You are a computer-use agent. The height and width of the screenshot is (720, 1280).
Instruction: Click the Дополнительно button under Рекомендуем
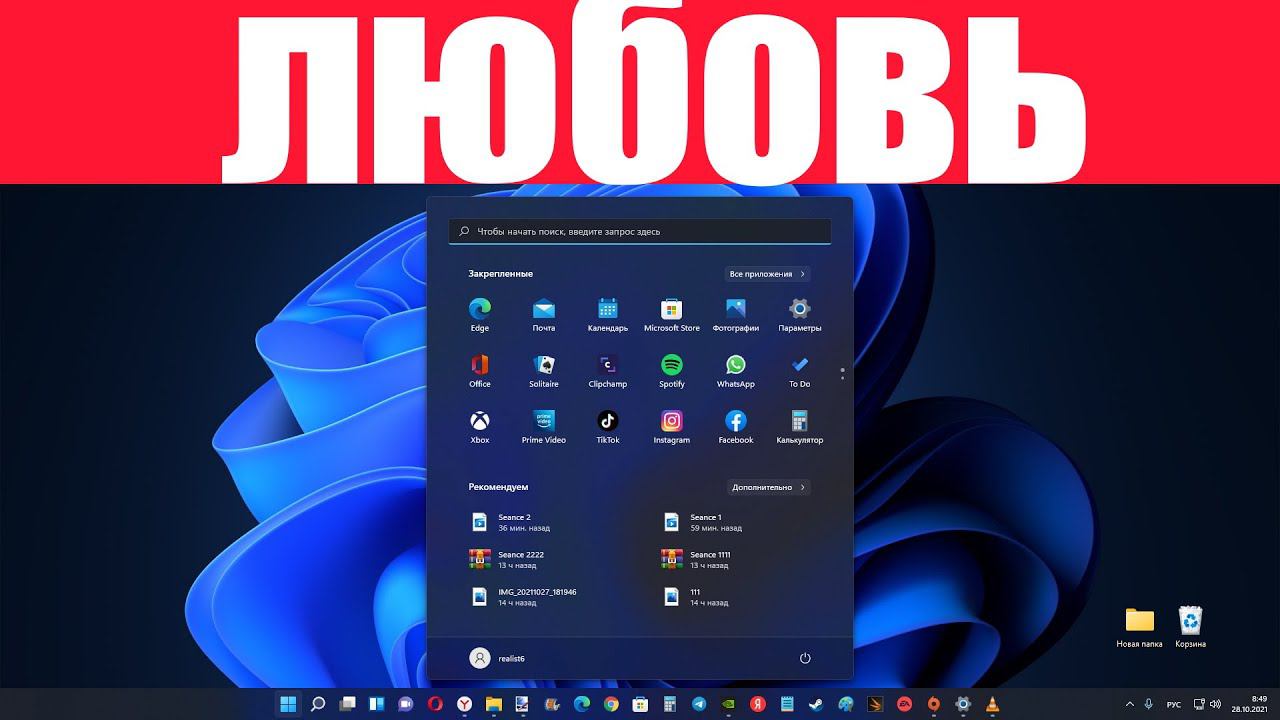point(767,487)
